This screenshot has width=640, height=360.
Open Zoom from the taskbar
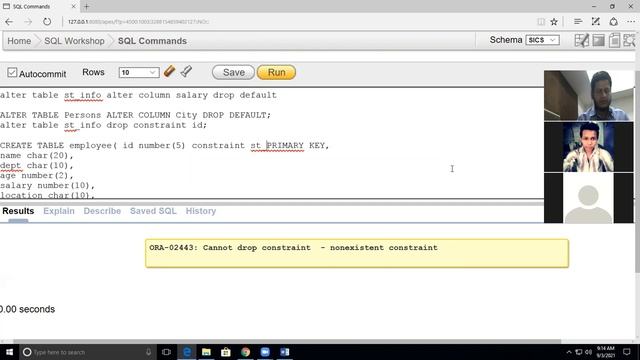tap(265, 352)
